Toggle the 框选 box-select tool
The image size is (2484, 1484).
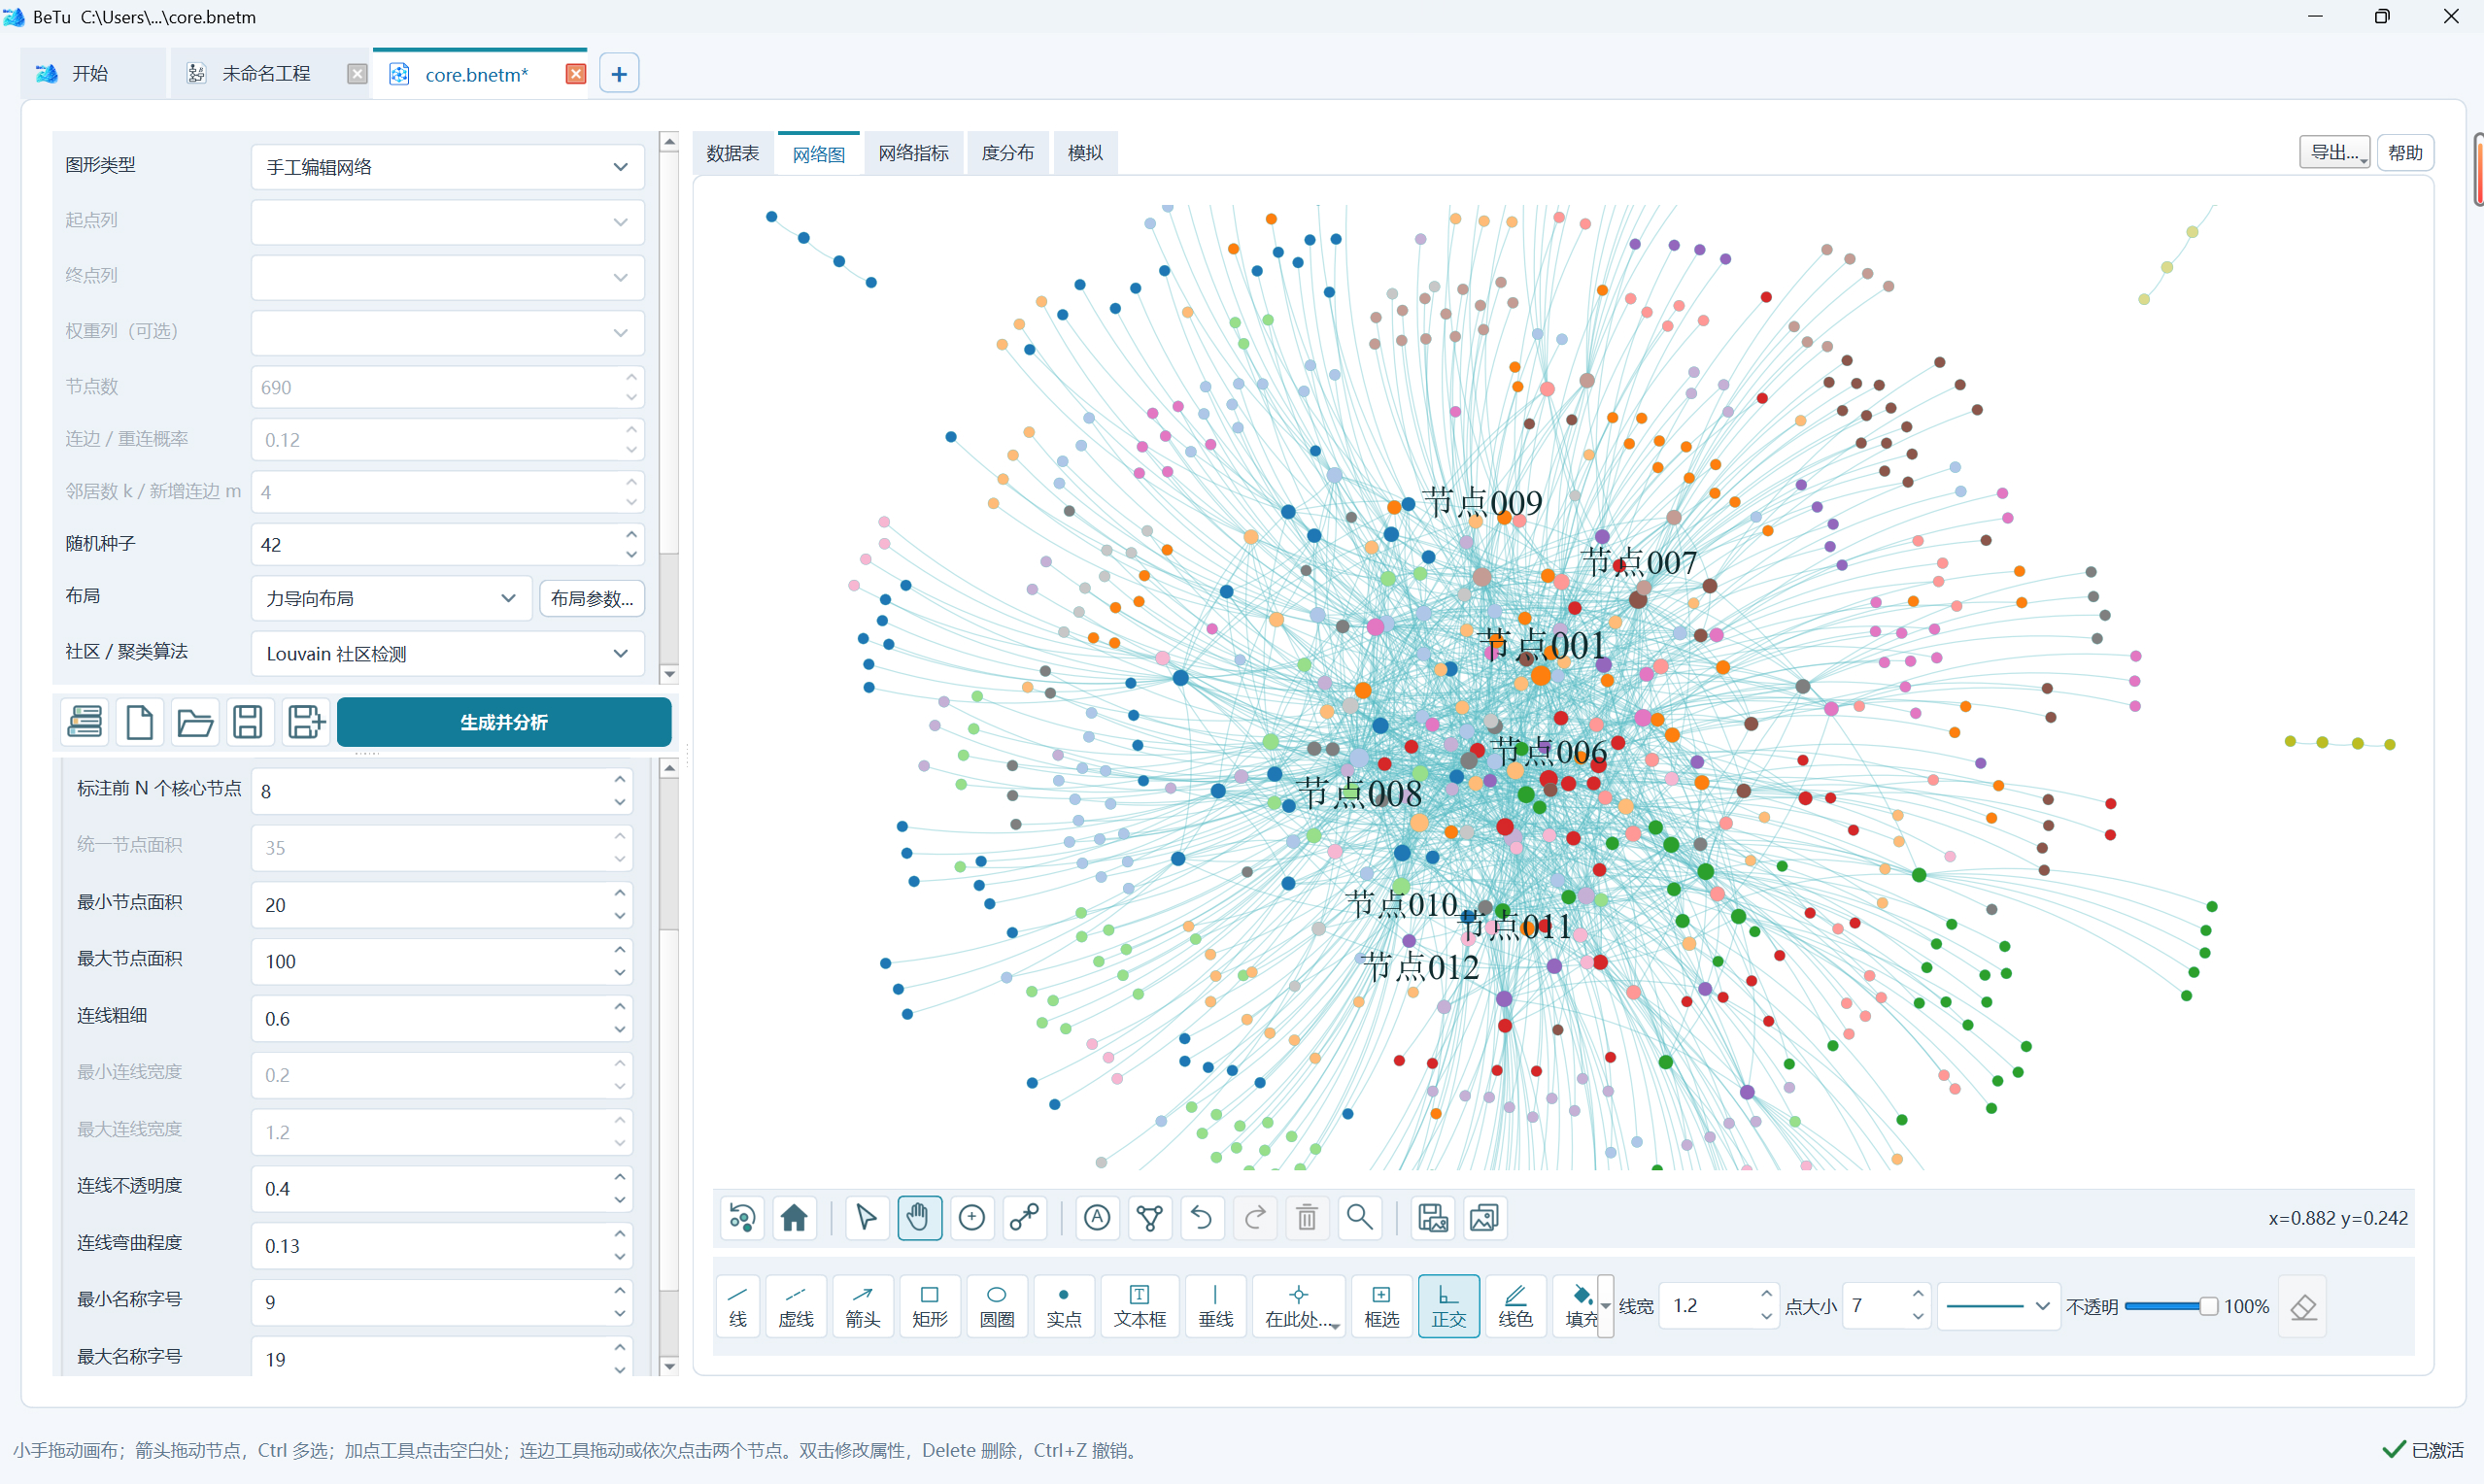click(x=1382, y=1306)
